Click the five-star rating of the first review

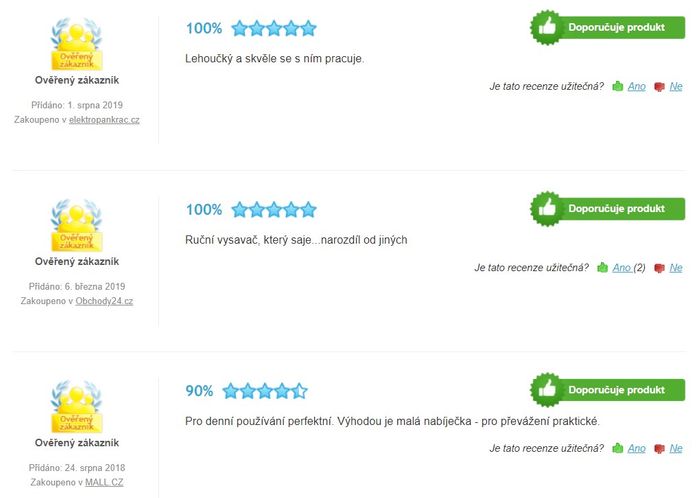click(274, 28)
